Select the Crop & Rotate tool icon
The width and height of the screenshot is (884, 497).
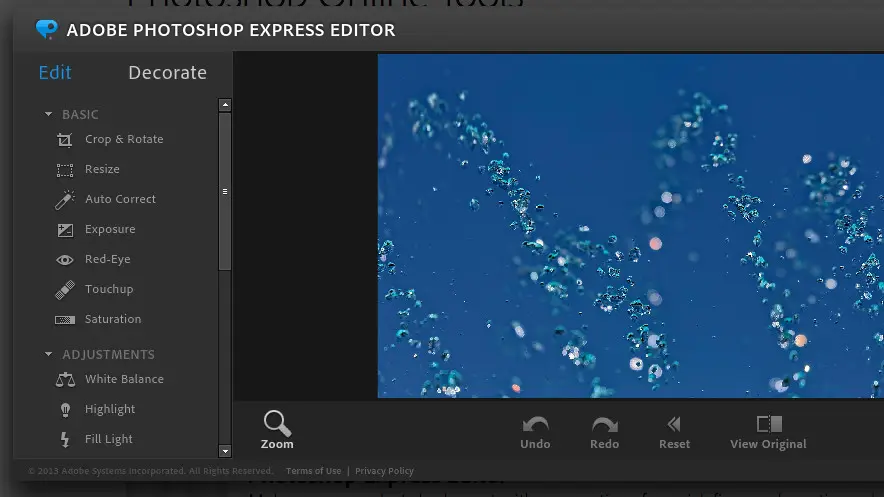[x=65, y=140]
